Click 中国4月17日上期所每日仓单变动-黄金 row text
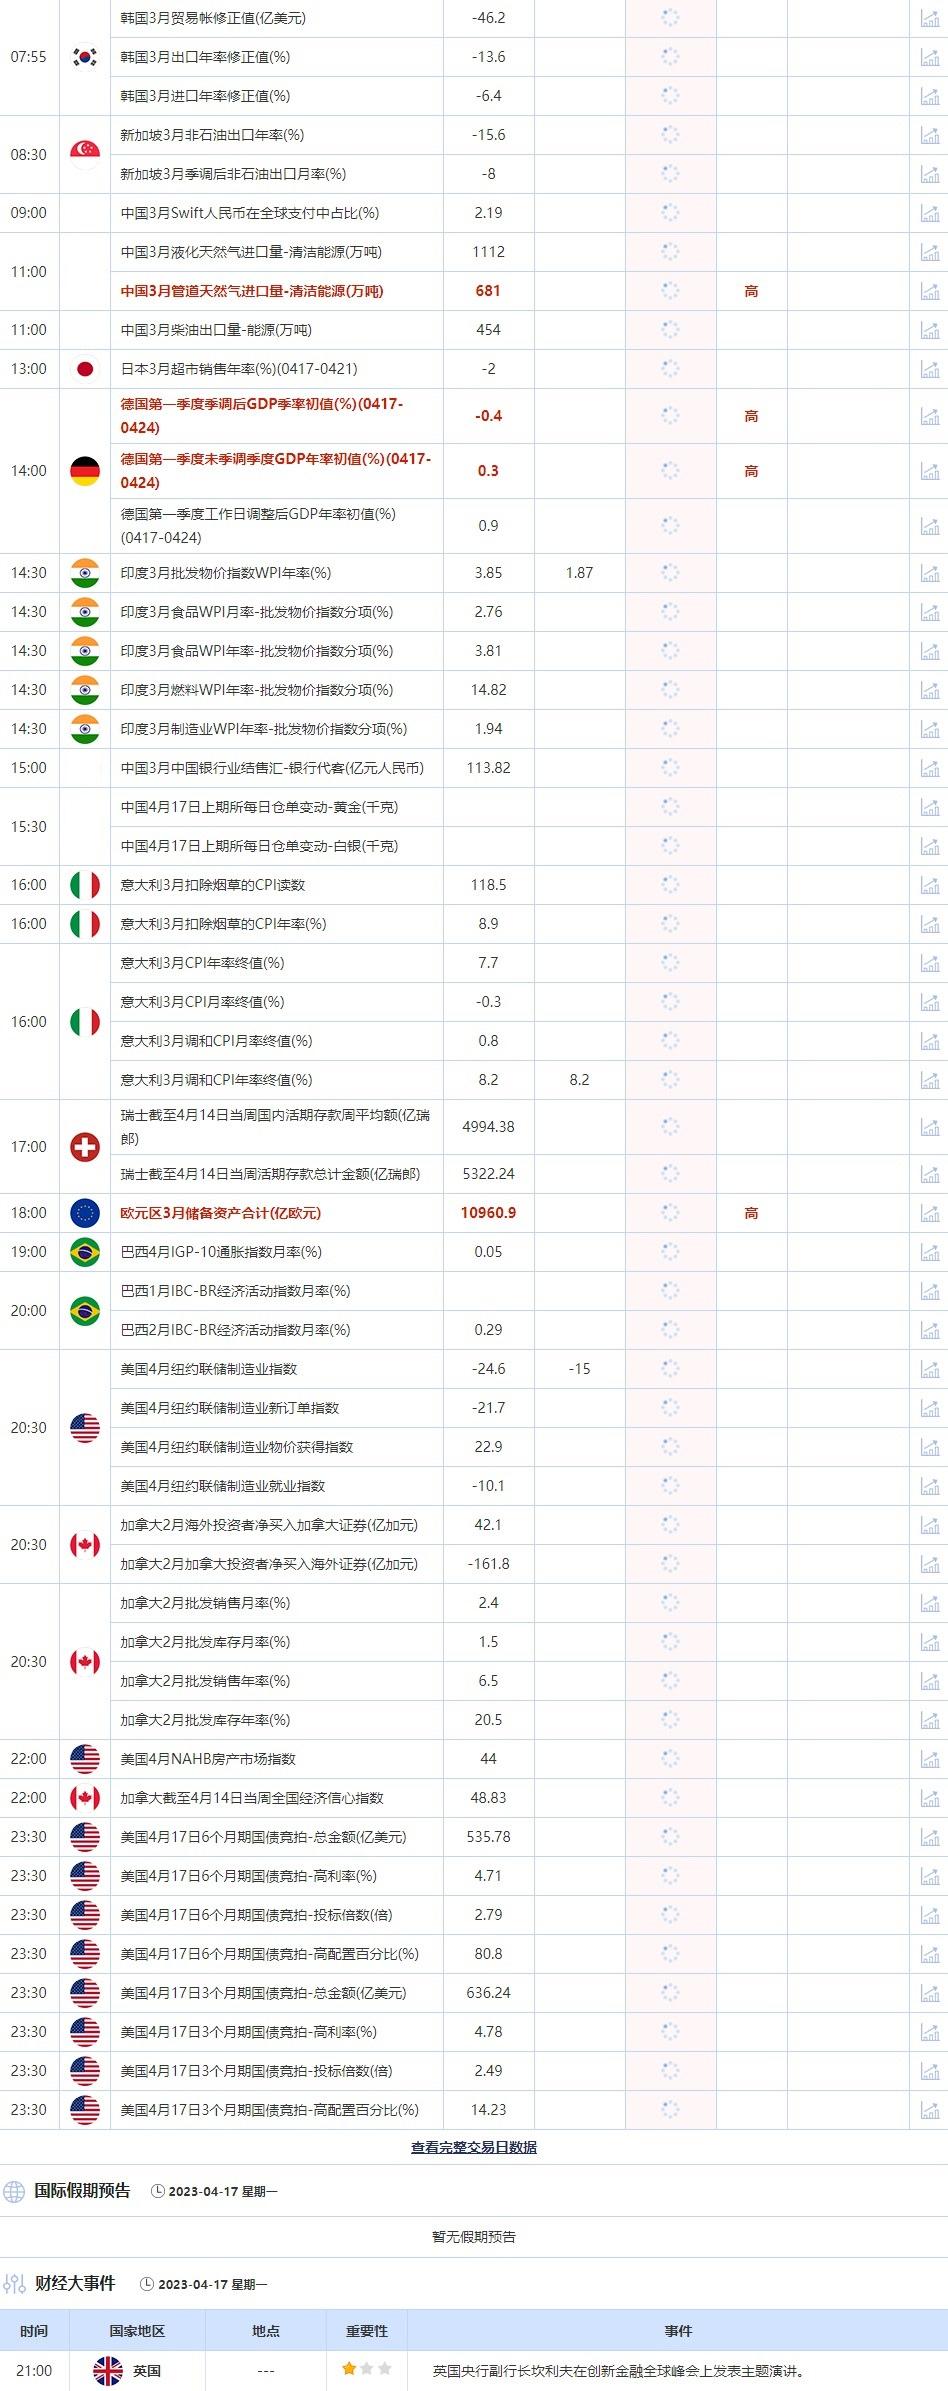 [259, 807]
